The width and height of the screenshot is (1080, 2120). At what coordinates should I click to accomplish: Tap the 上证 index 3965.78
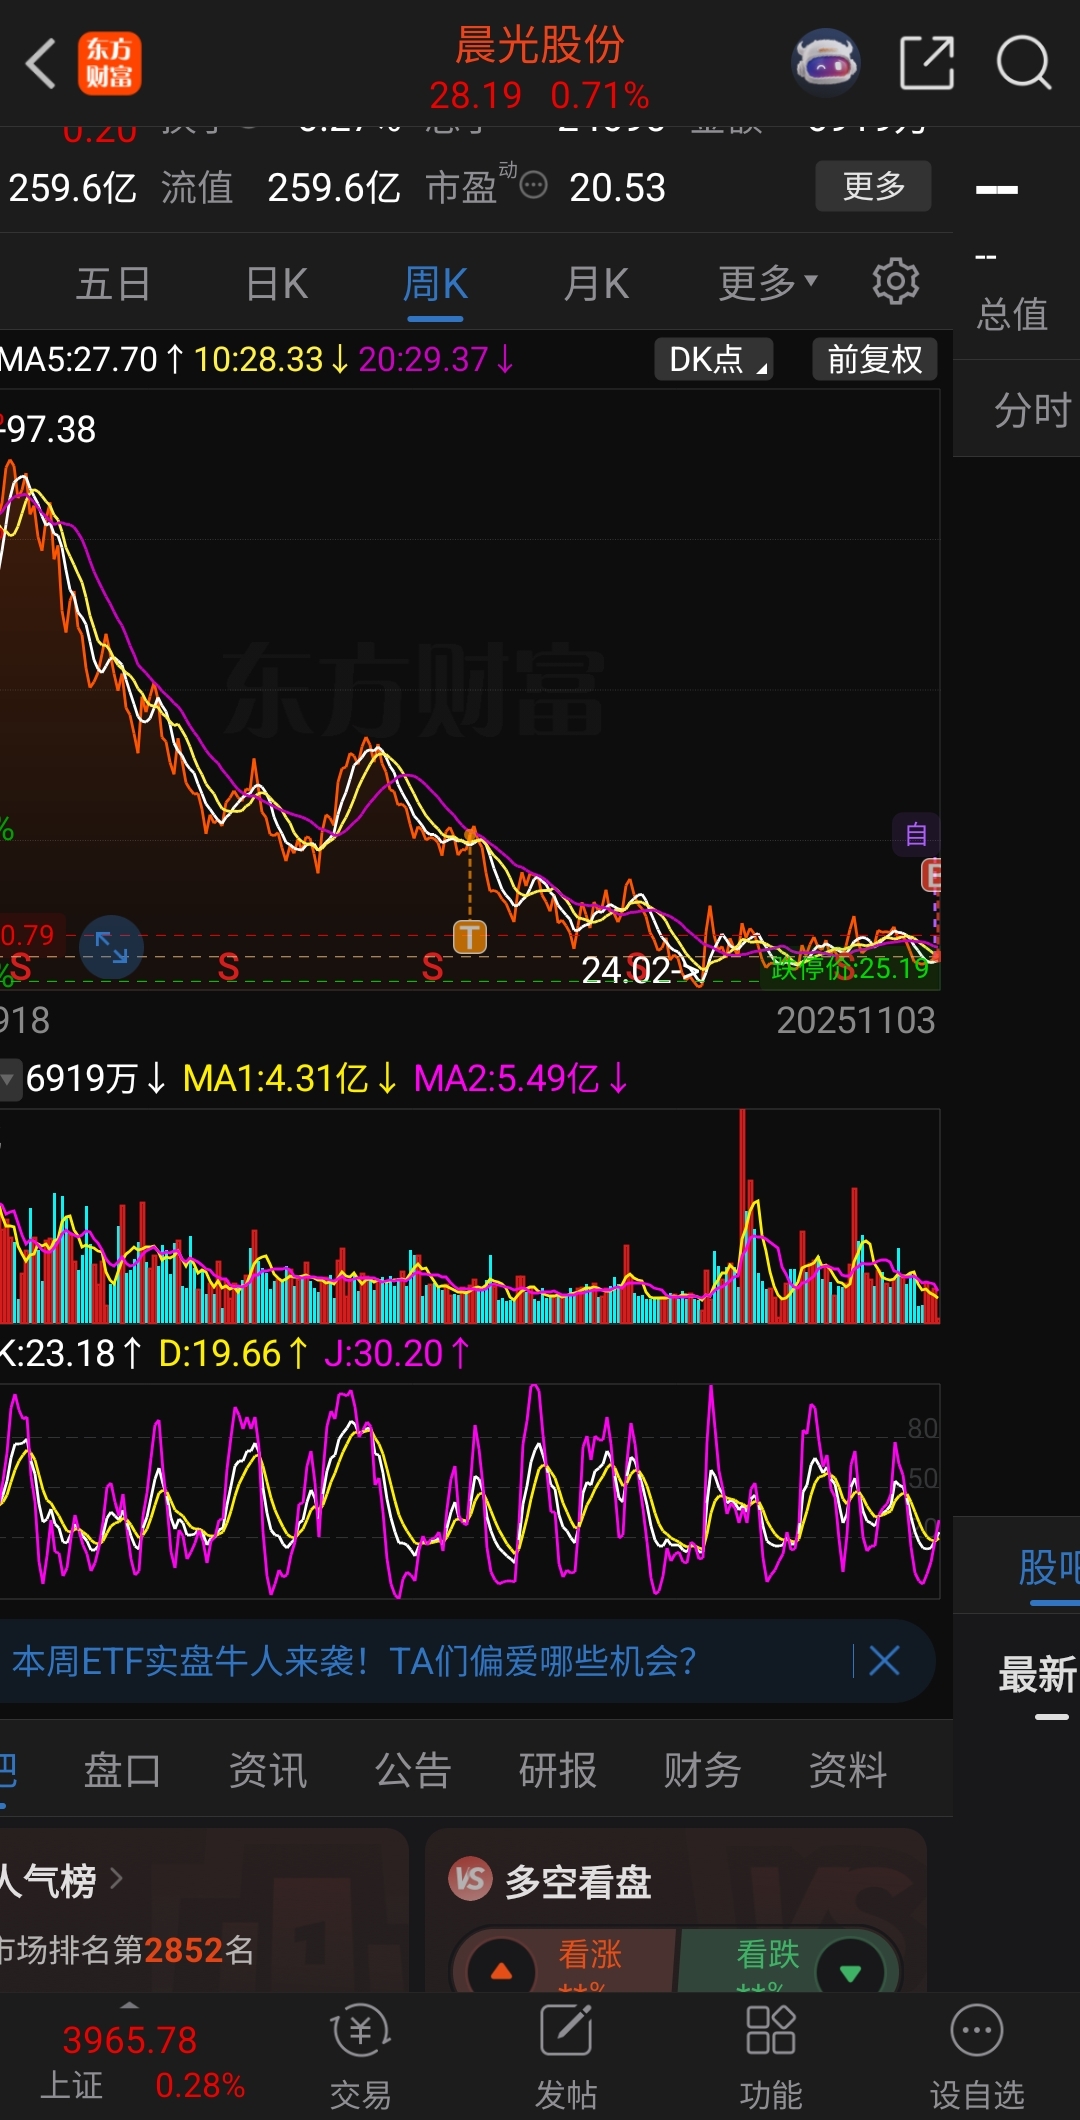[x=130, y=2040]
